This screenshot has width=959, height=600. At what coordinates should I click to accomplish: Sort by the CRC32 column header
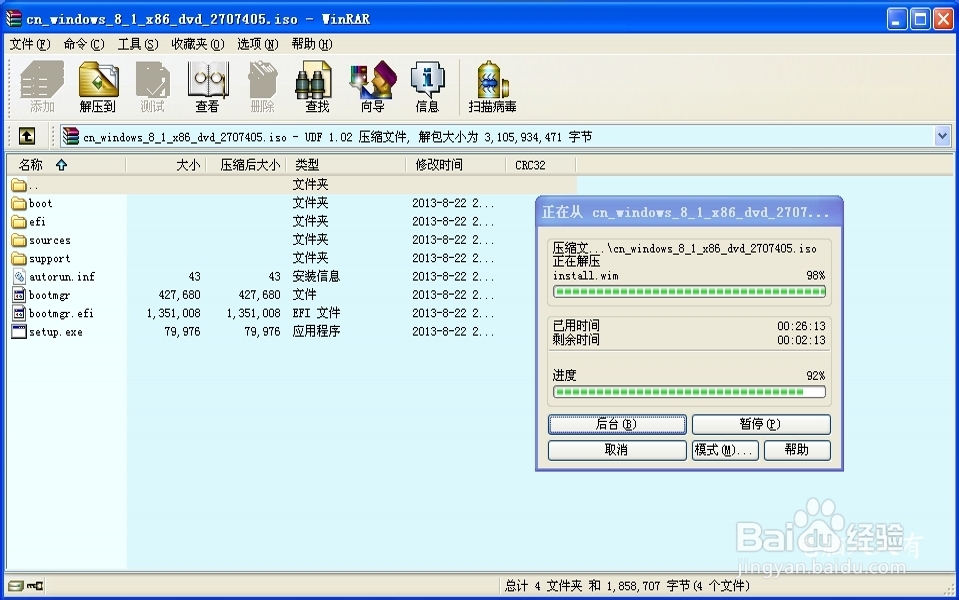tap(541, 165)
